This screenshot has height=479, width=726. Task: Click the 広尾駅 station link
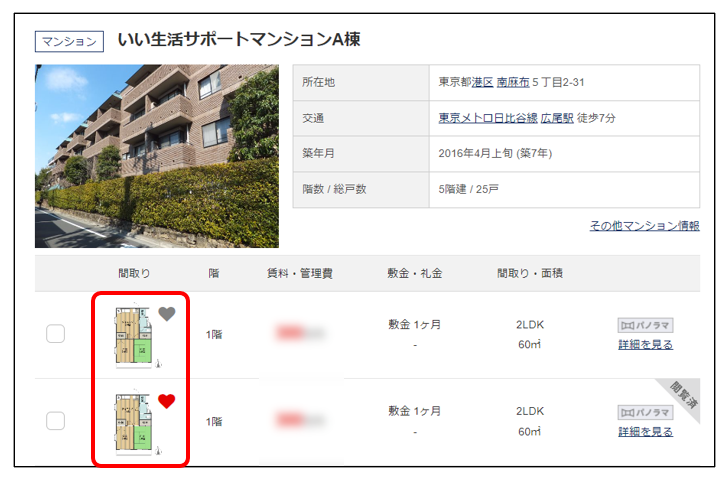557,118
